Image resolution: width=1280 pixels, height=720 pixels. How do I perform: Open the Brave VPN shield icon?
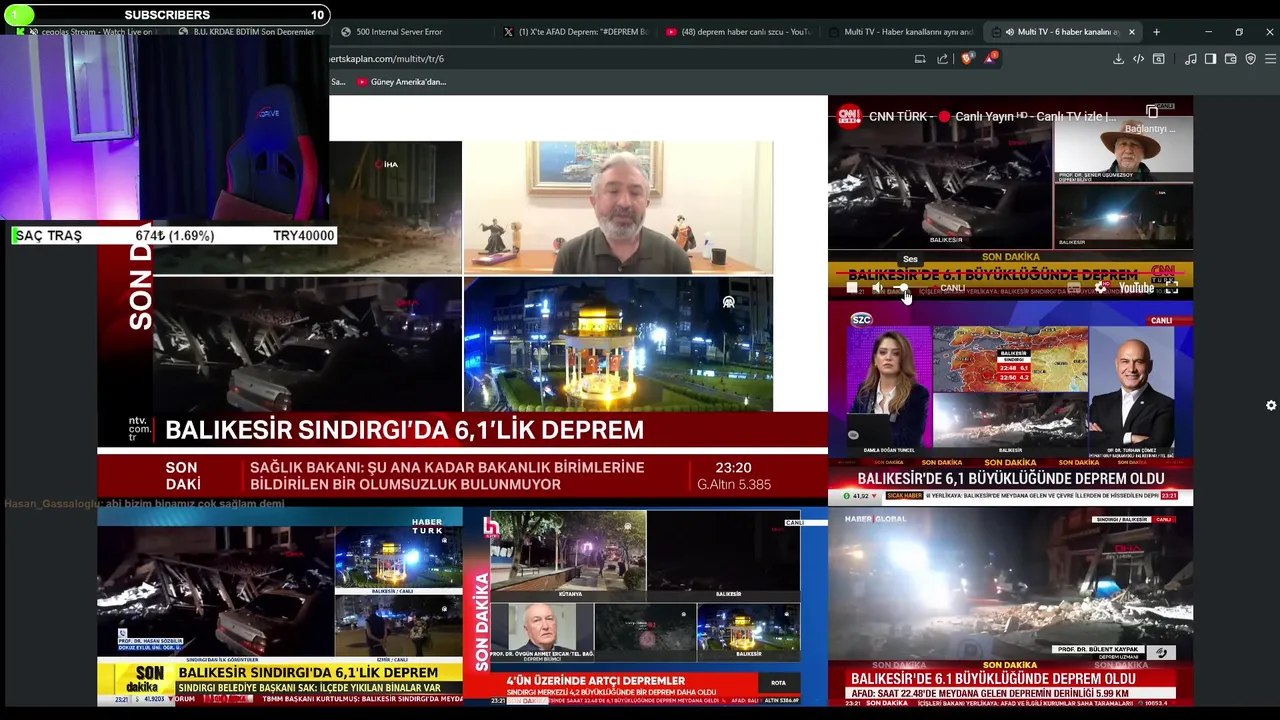[x=1250, y=59]
